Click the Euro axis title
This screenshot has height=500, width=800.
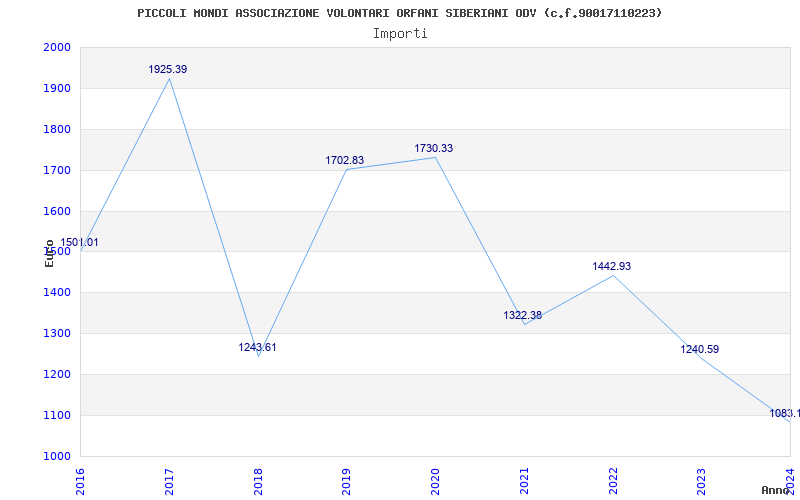pos(49,253)
